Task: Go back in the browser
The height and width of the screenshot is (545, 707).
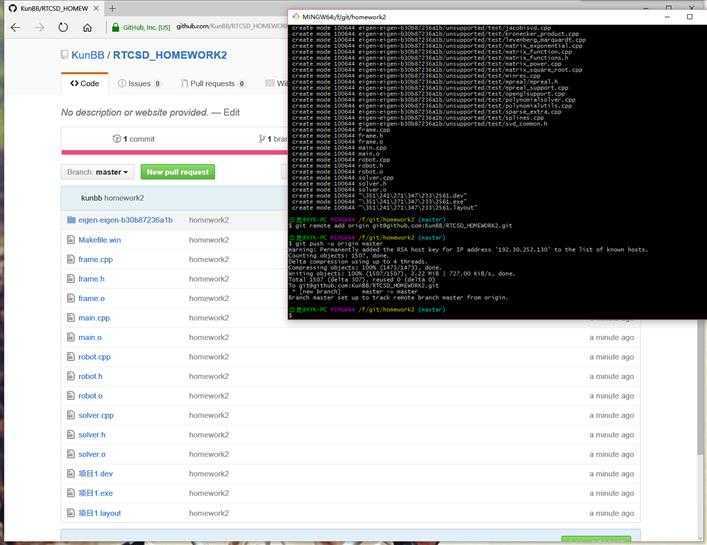Action: (x=15, y=27)
